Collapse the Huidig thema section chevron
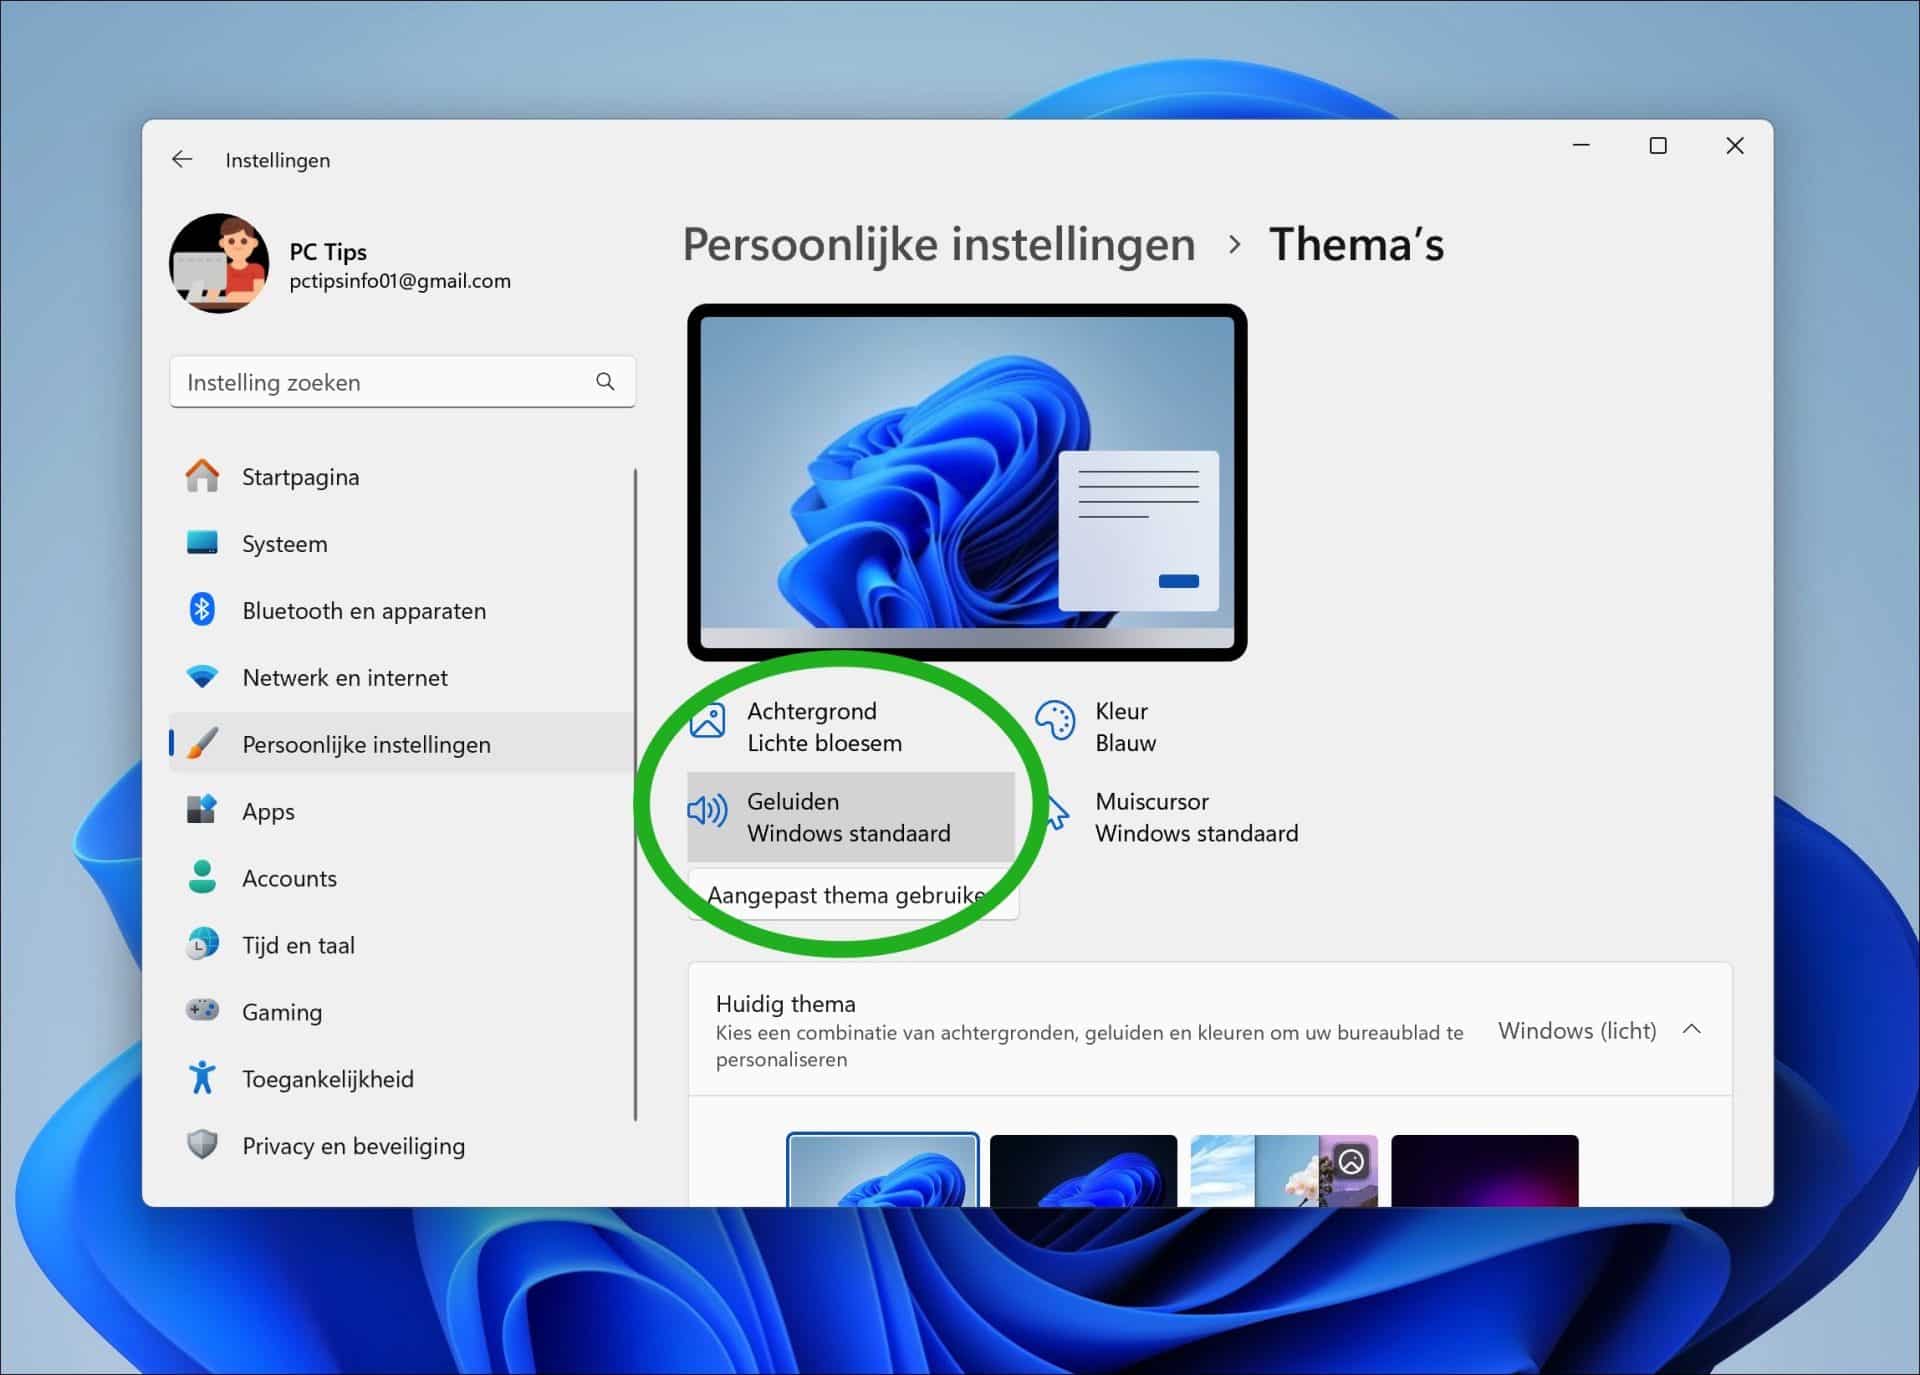 tap(1692, 1029)
